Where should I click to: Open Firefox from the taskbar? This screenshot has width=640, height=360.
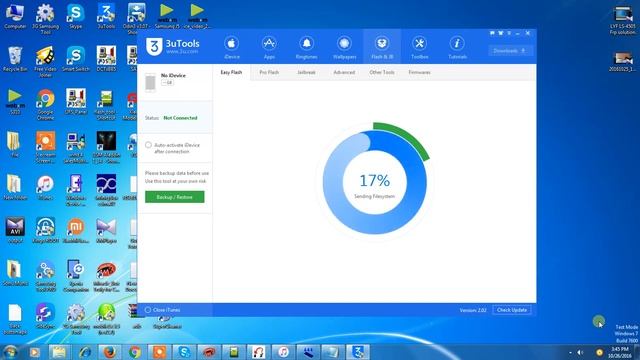[109, 352]
